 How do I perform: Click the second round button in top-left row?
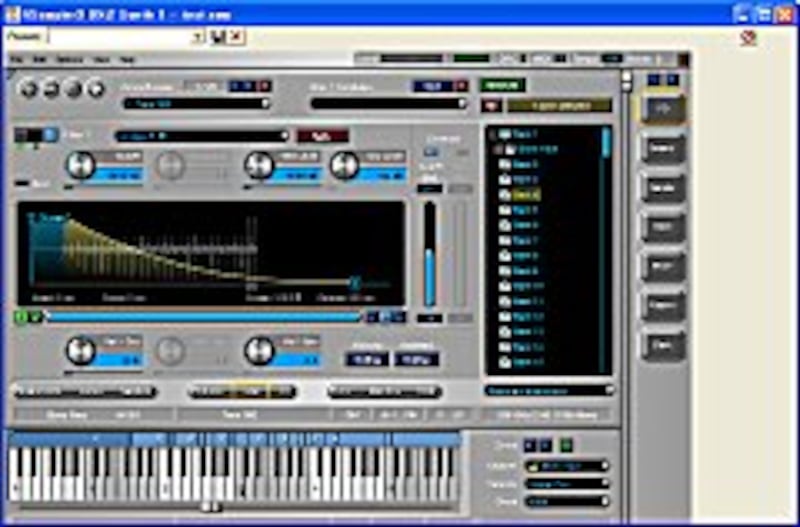tap(51, 89)
